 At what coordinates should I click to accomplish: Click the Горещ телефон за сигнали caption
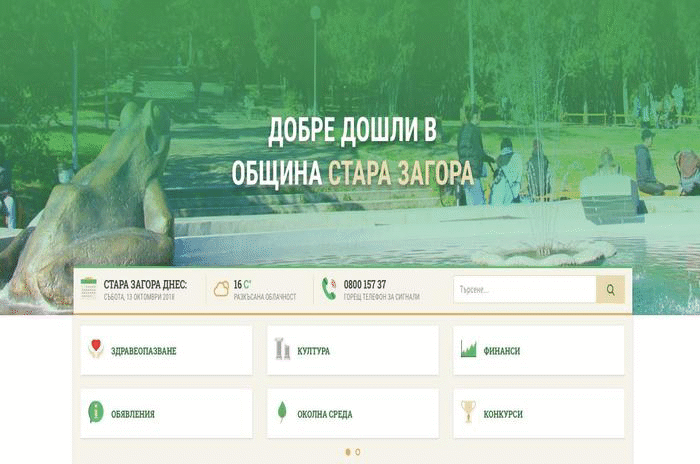pos(381,297)
